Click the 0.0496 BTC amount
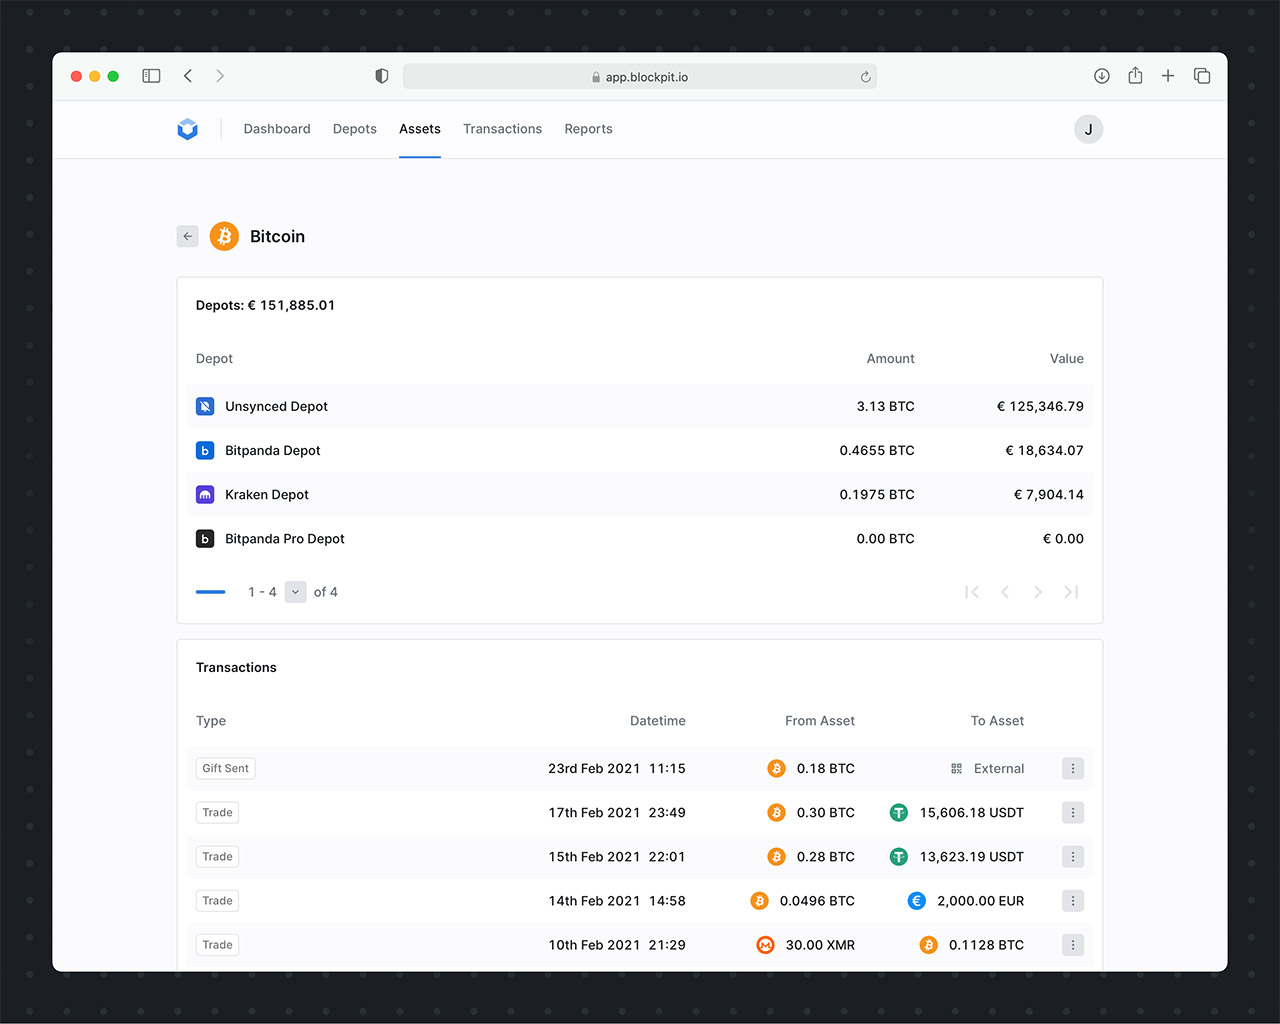 (x=817, y=900)
